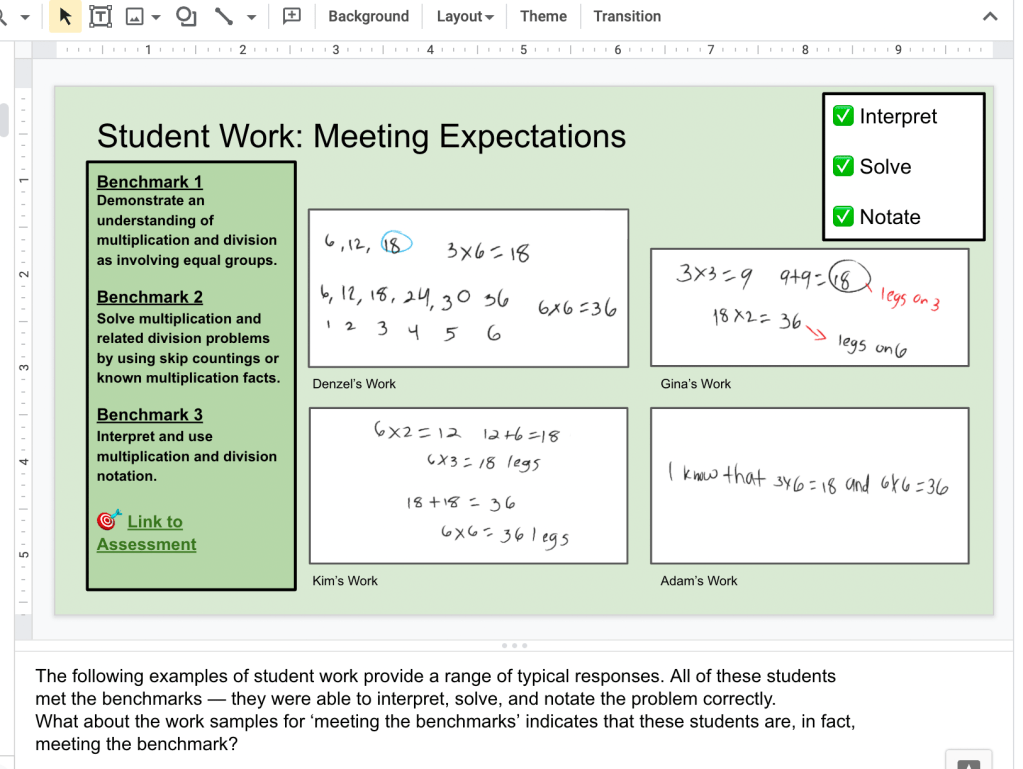Click the slide title Student Work: Meeting Expectations
This screenshot has width=1023, height=769.
(x=361, y=136)
